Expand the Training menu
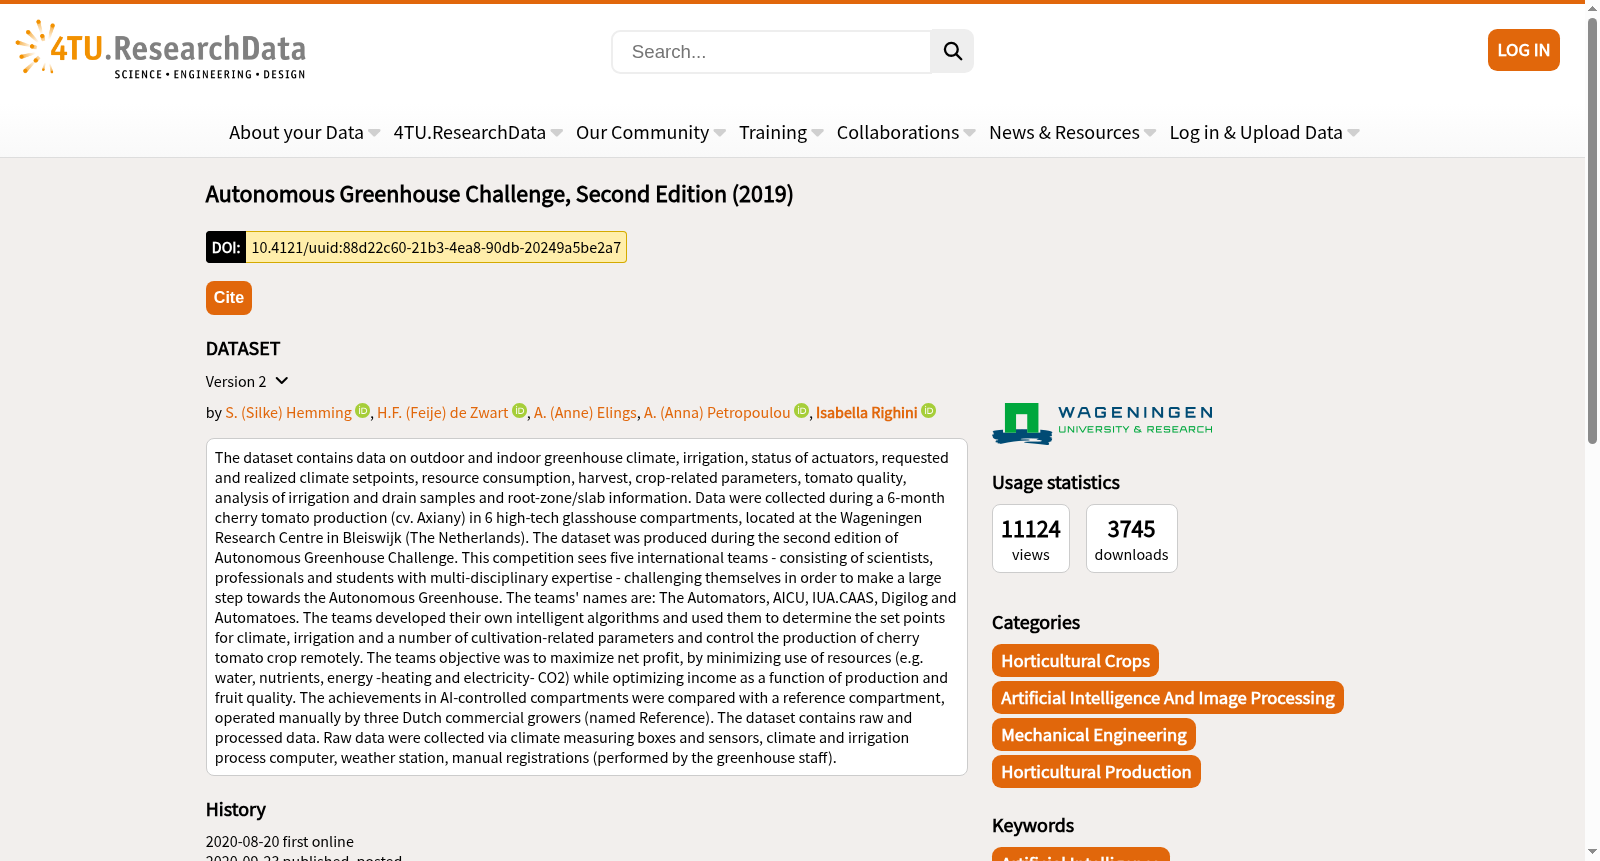The height and width of the screenshot is (861, 1600). pyautogui.click(x=781, y=133)
